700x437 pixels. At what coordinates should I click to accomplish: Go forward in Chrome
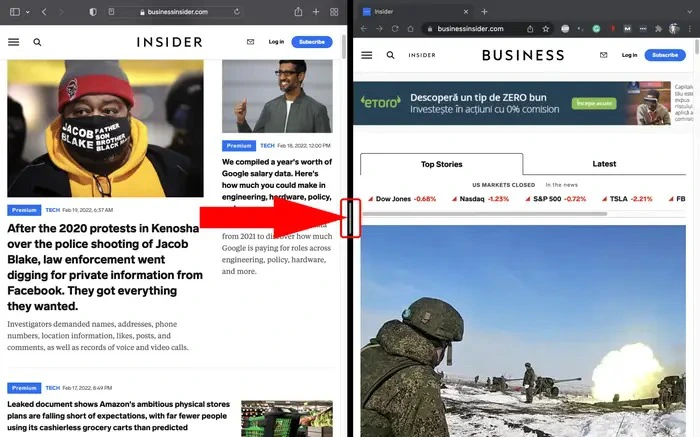click(379, 29)
